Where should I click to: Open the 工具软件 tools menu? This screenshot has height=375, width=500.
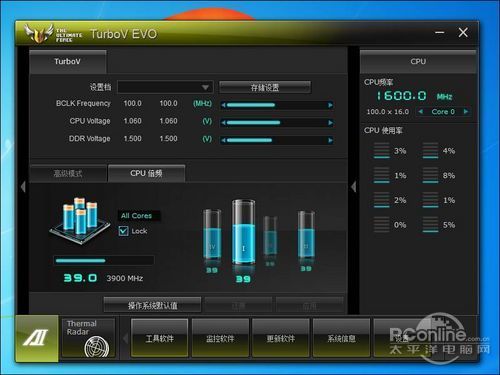pos(159,338)
